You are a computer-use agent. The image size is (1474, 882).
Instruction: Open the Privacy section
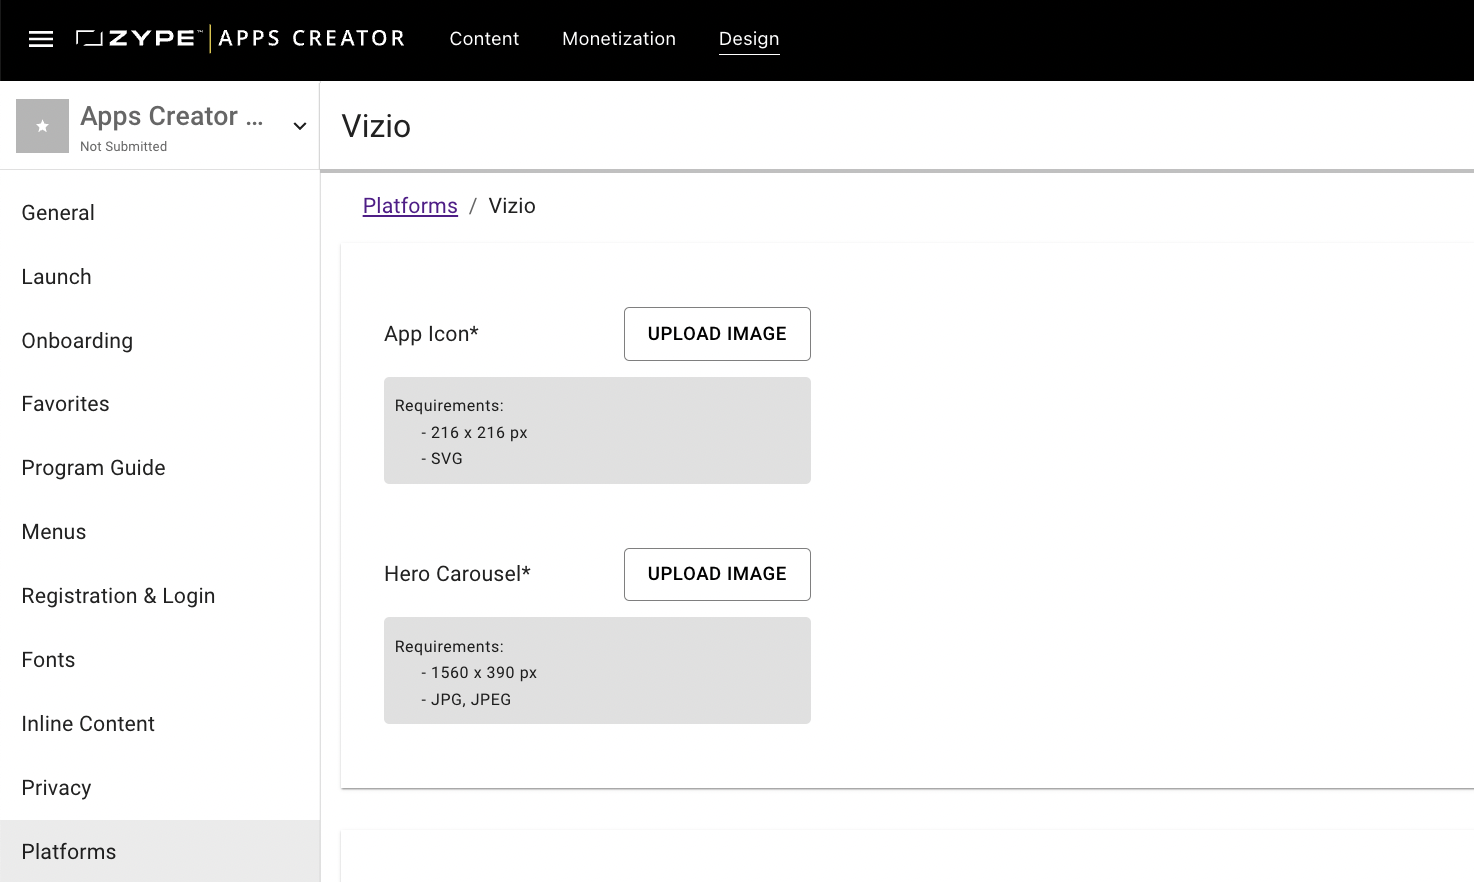click(160, 788)
